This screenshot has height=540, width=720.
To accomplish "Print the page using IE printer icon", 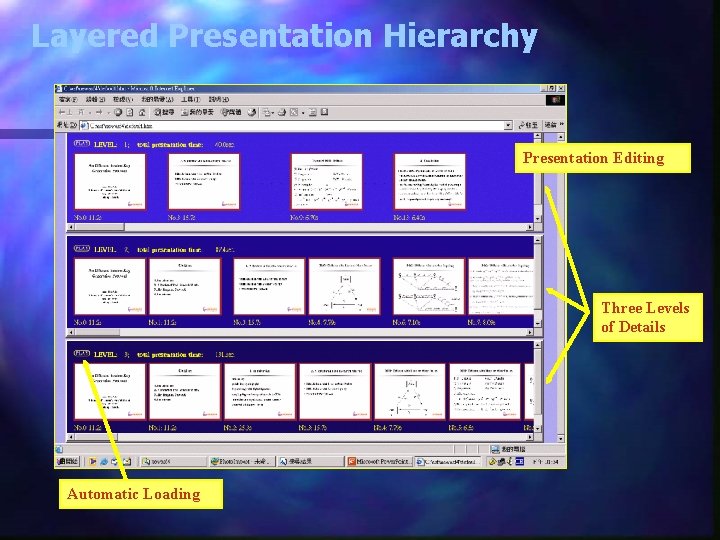I will [281, 112].
